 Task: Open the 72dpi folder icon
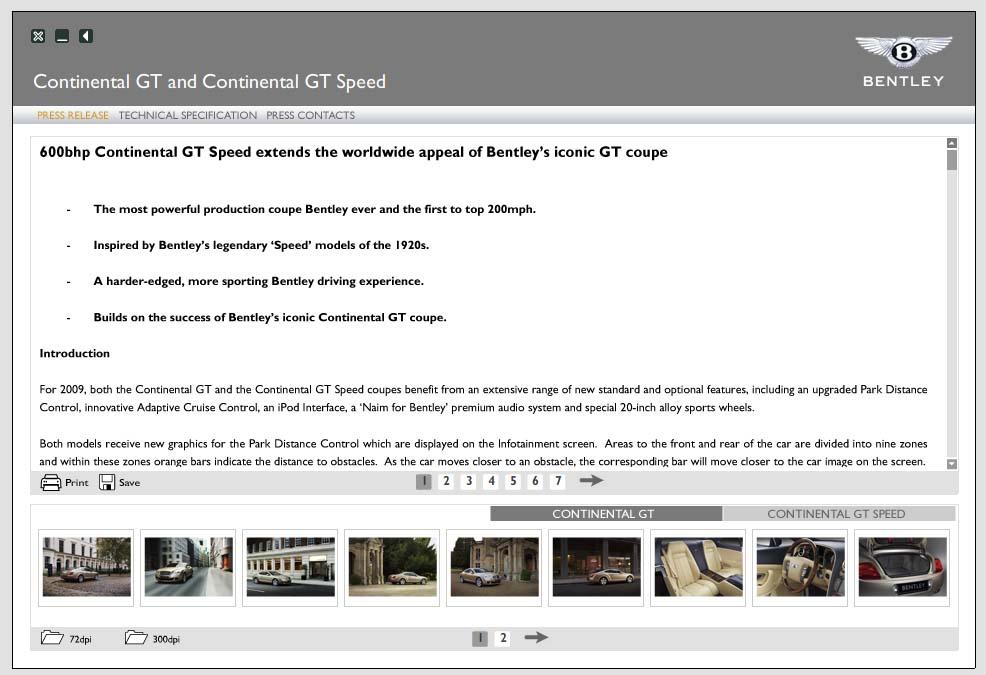click(52, 638)
